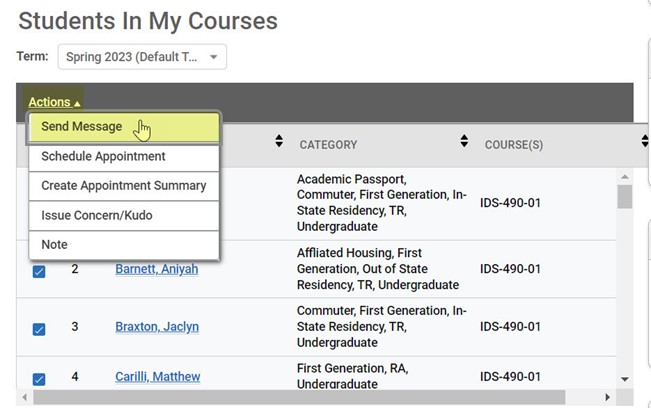The image size is (651, 408).
Task: Open Barnett, Aniyah student profile link
Action: click(x=156, y=269)
